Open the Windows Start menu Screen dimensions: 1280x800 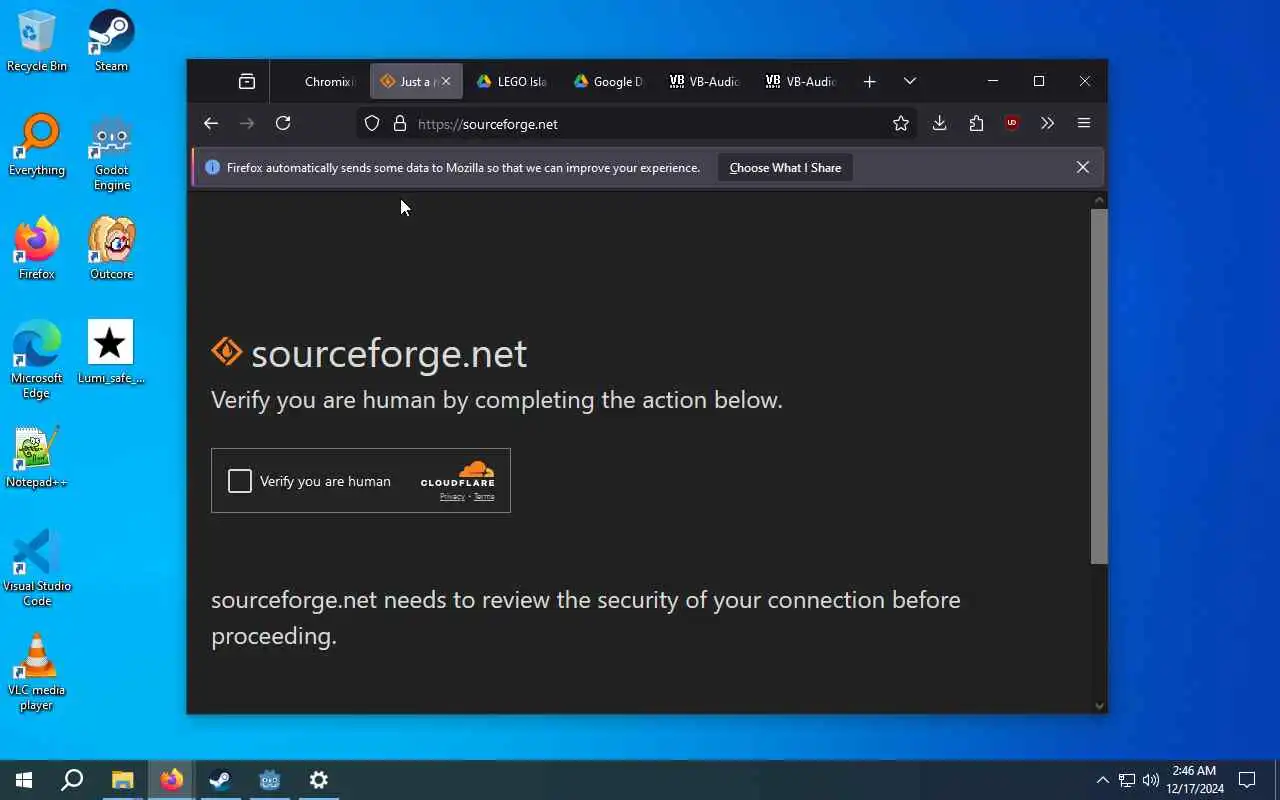(24, 780)
